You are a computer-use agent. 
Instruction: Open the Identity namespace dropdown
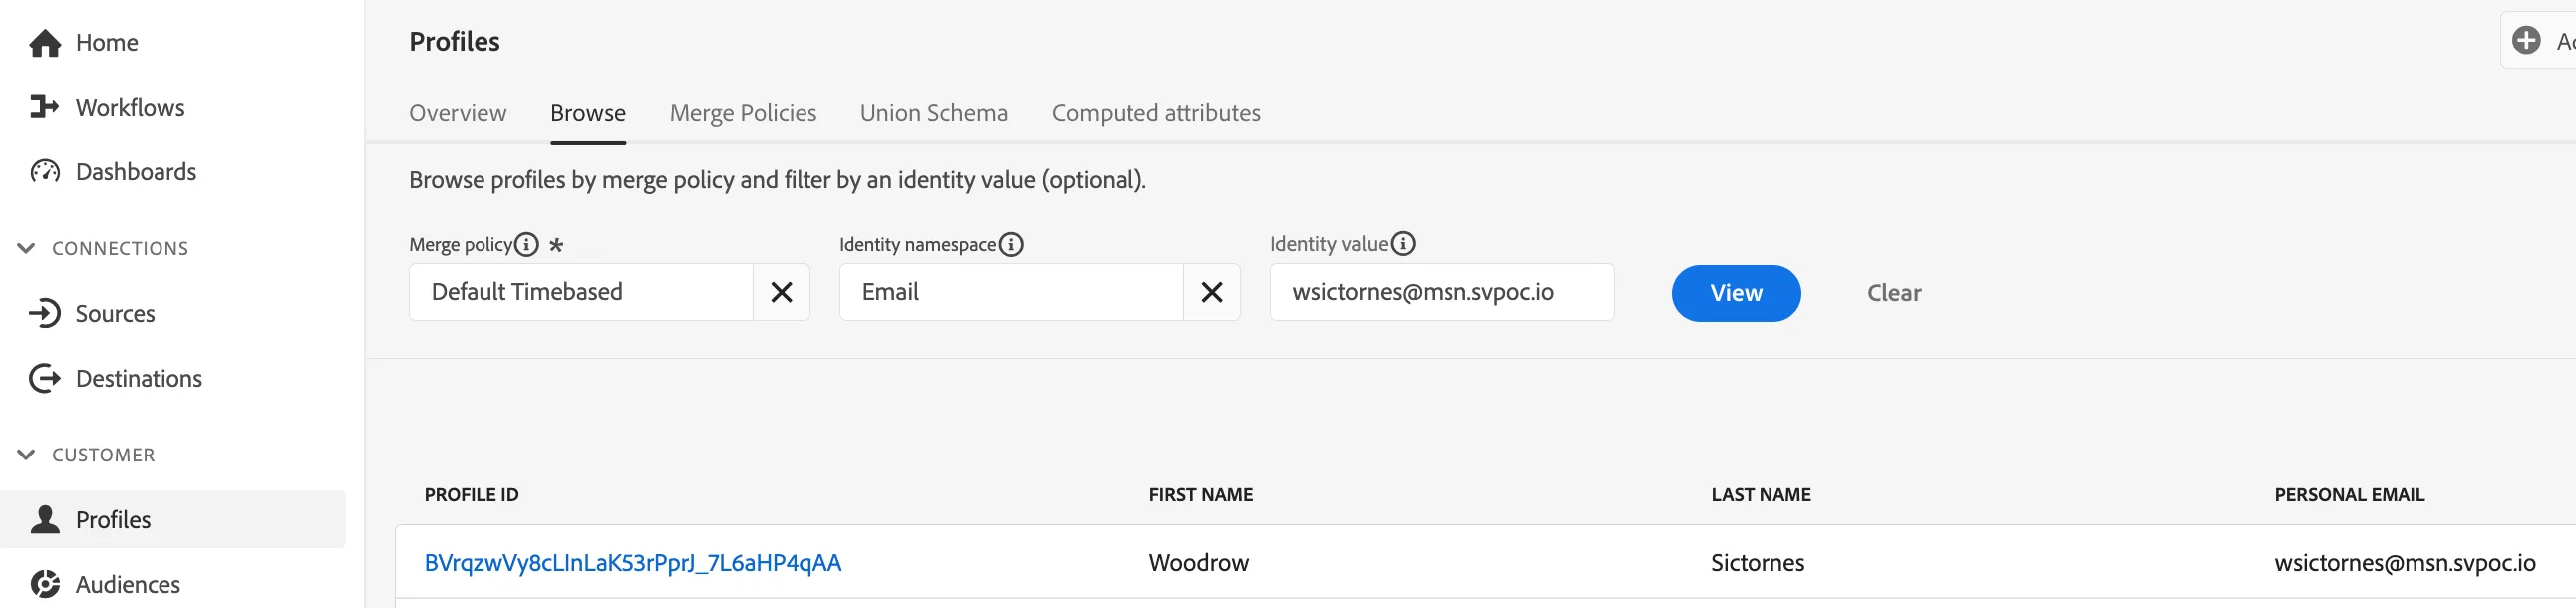point(1011,292)
